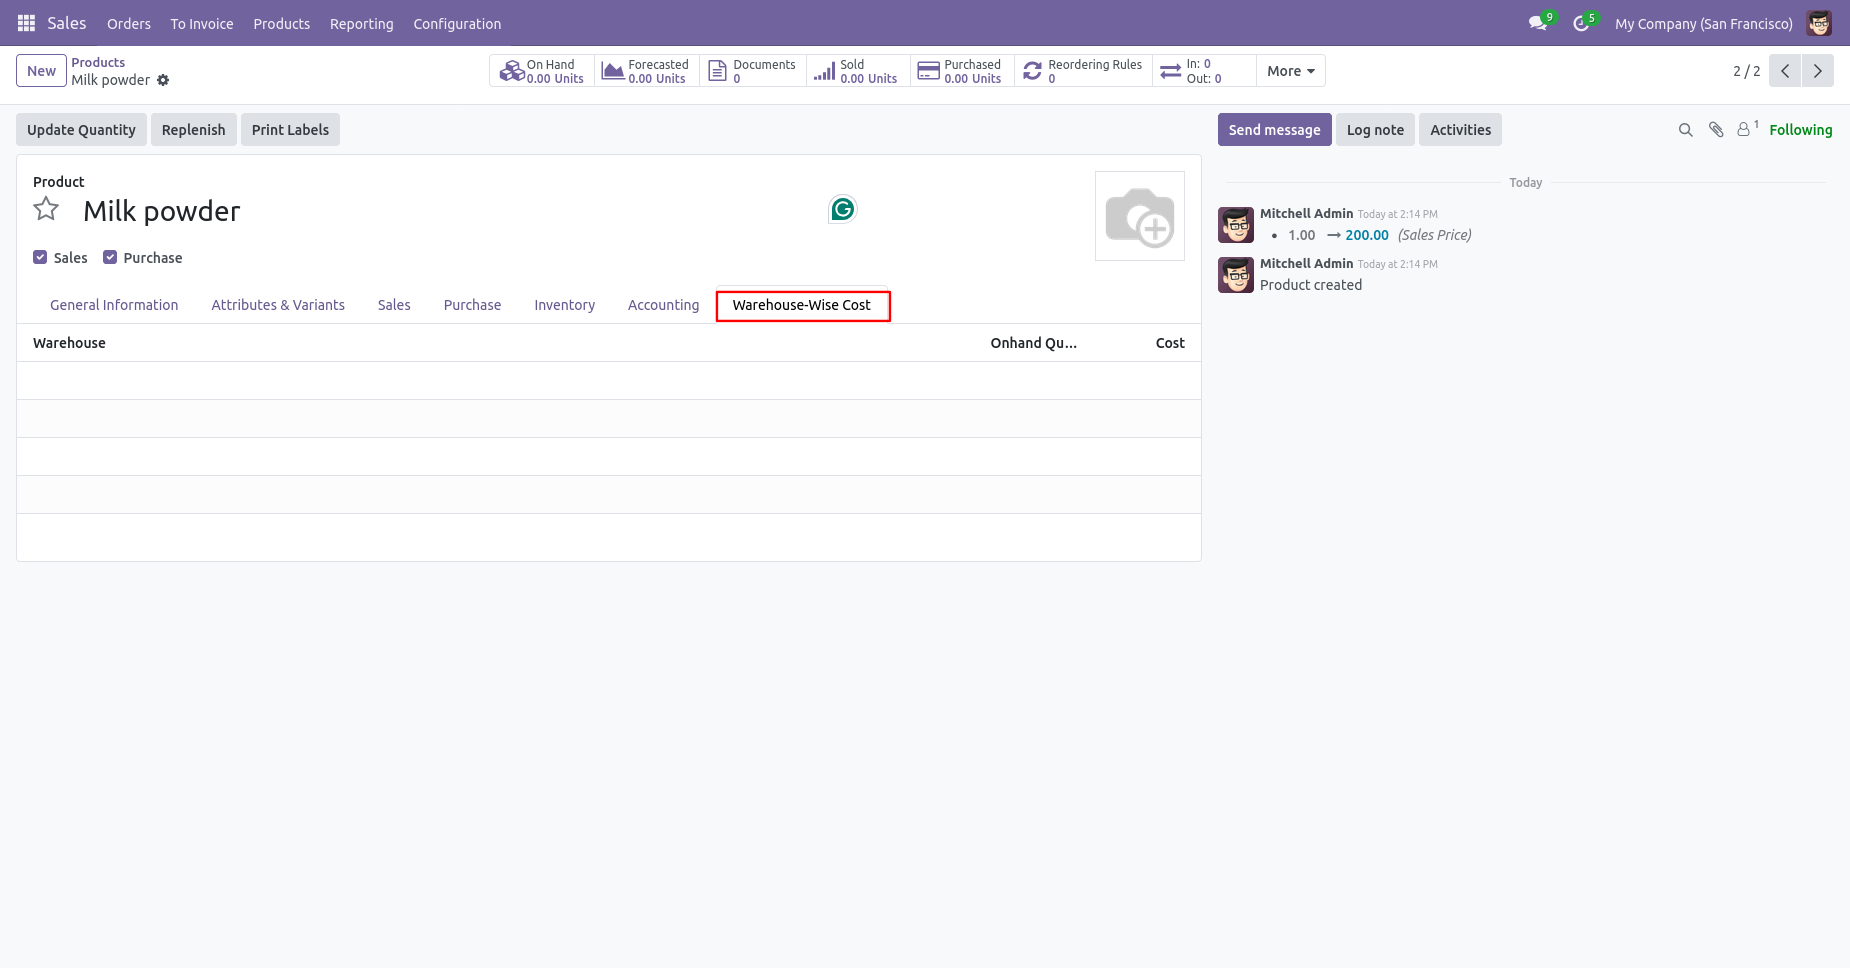Open Purchased 0.00 Units stat button
This screenshot has width=1850, height=968.
tap(962, 71)
